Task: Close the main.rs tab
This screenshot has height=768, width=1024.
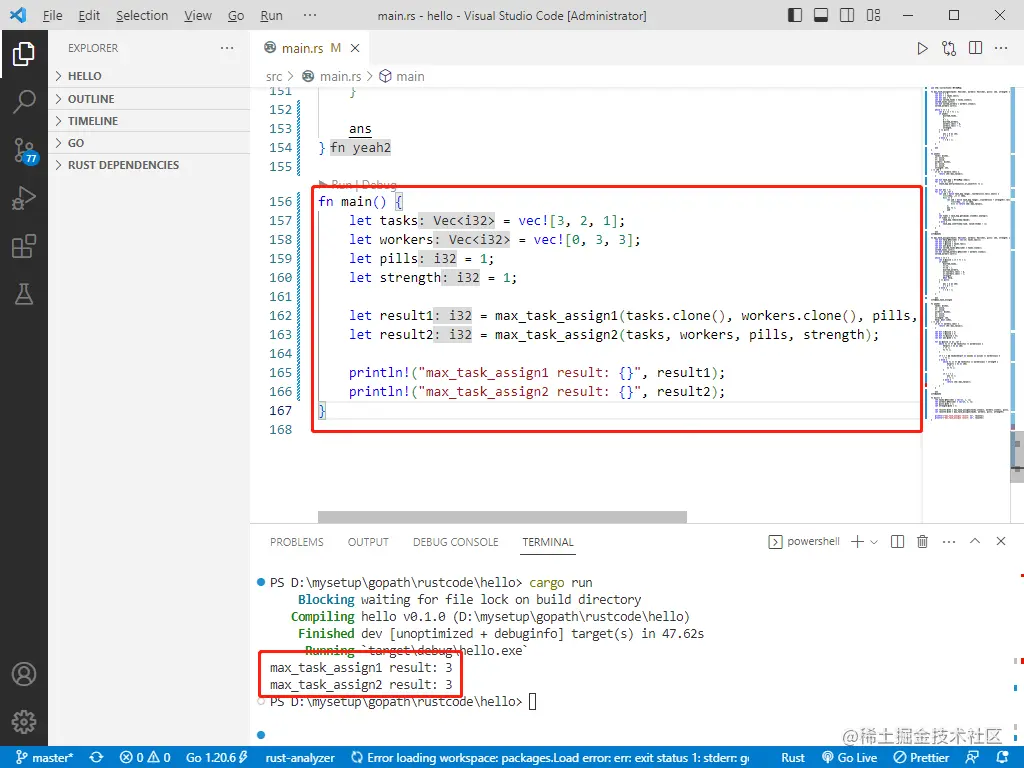Action: coord(355,48)
